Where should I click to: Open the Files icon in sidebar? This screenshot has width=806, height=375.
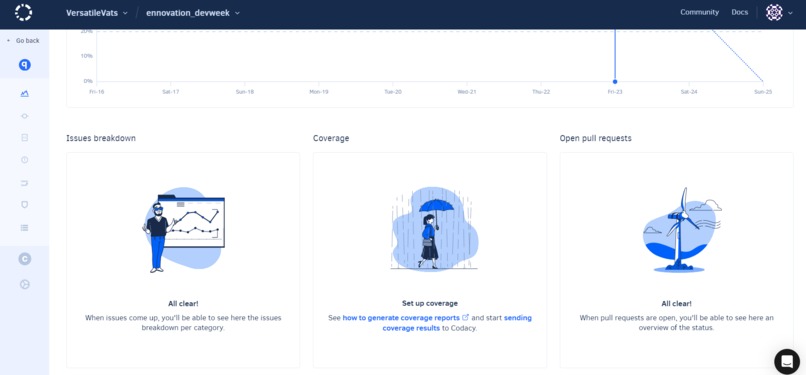(x=25, y=138)
